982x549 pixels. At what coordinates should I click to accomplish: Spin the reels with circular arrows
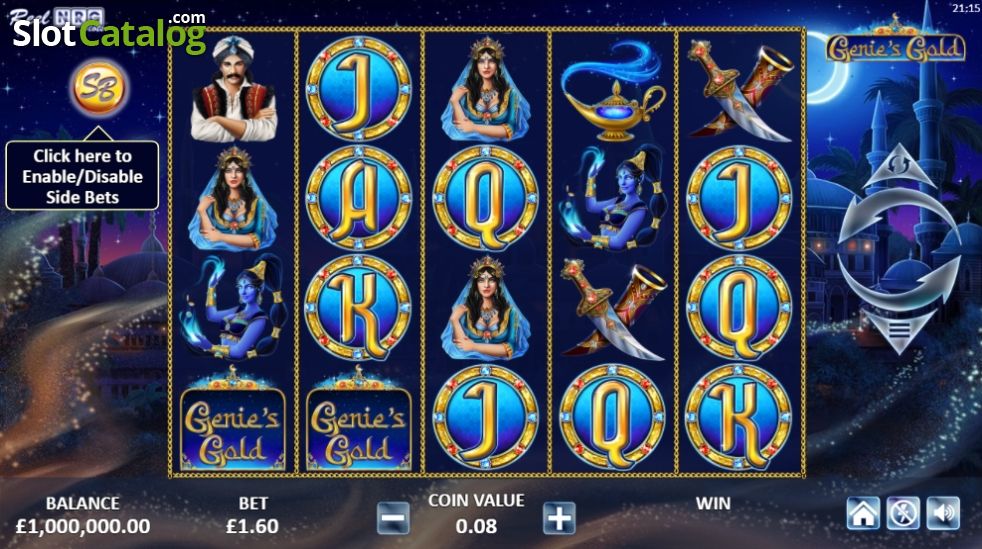pyautogui.click(x=899, y=249)
